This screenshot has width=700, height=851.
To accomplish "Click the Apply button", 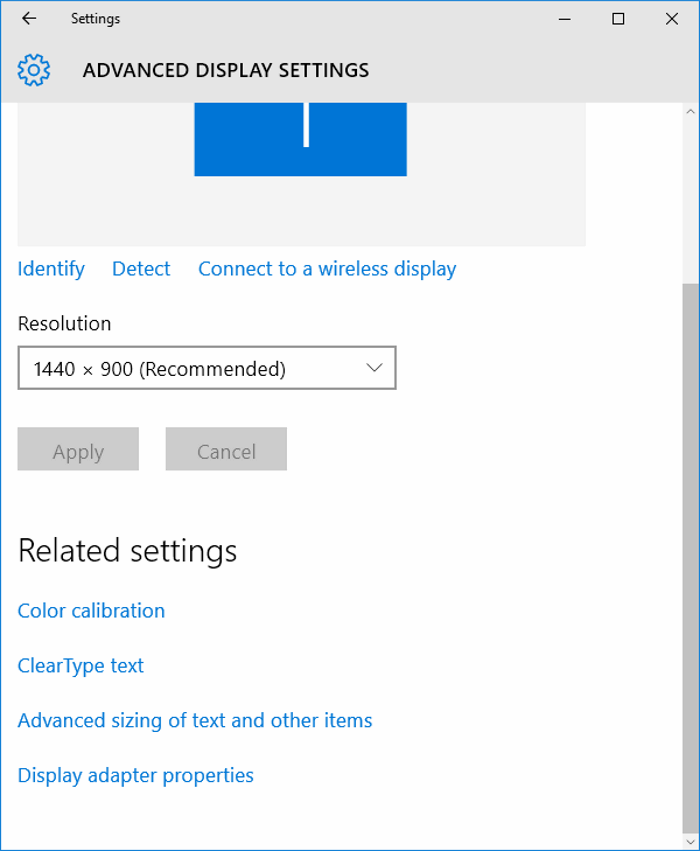I will coord(78,449).
